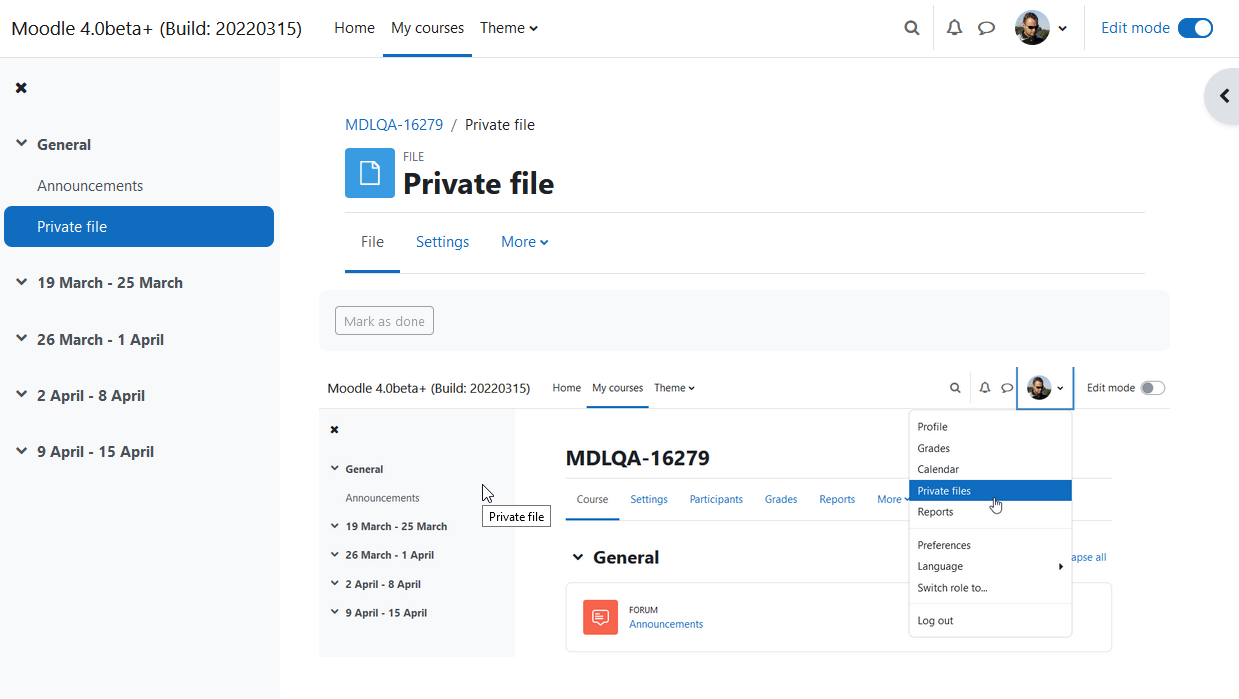Collapse 19 March - 25 March chevron
The width and height of the screenshot is (1239, 699).
[x=21, y=282]
